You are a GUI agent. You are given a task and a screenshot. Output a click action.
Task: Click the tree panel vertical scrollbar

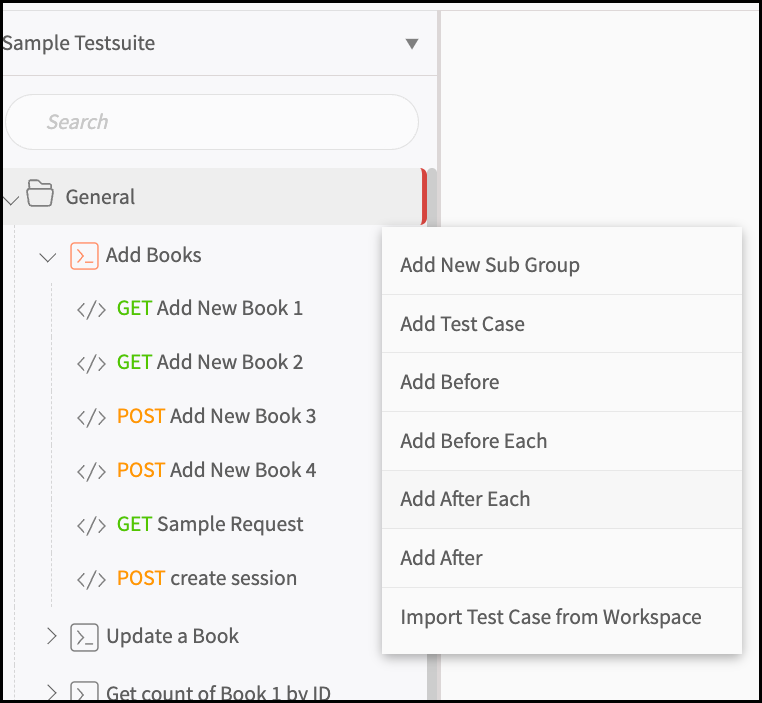tap(432, 198)
